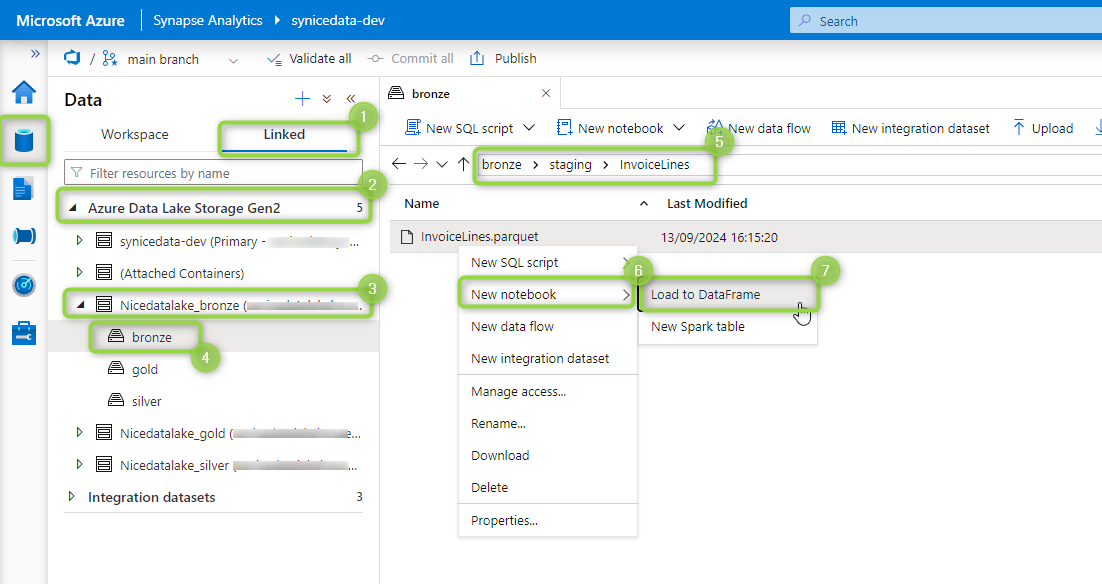Viewport: 1102px width, 584px height.
Task: Collapse the Data panel with double left chevron
Action: pos(351,99)
